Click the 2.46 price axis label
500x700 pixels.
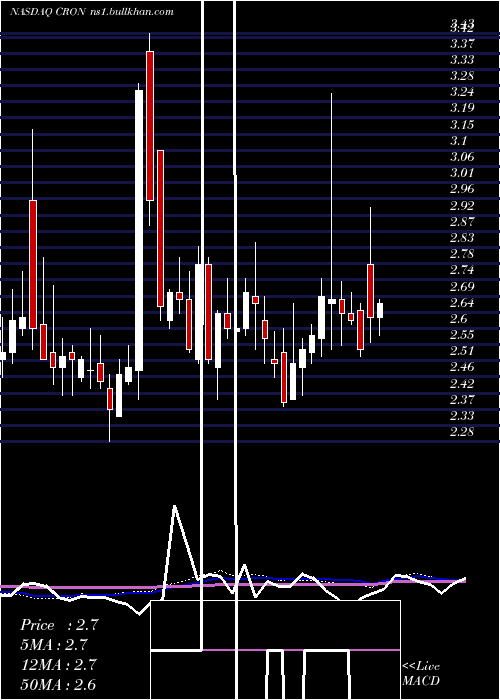coord(462,367)
